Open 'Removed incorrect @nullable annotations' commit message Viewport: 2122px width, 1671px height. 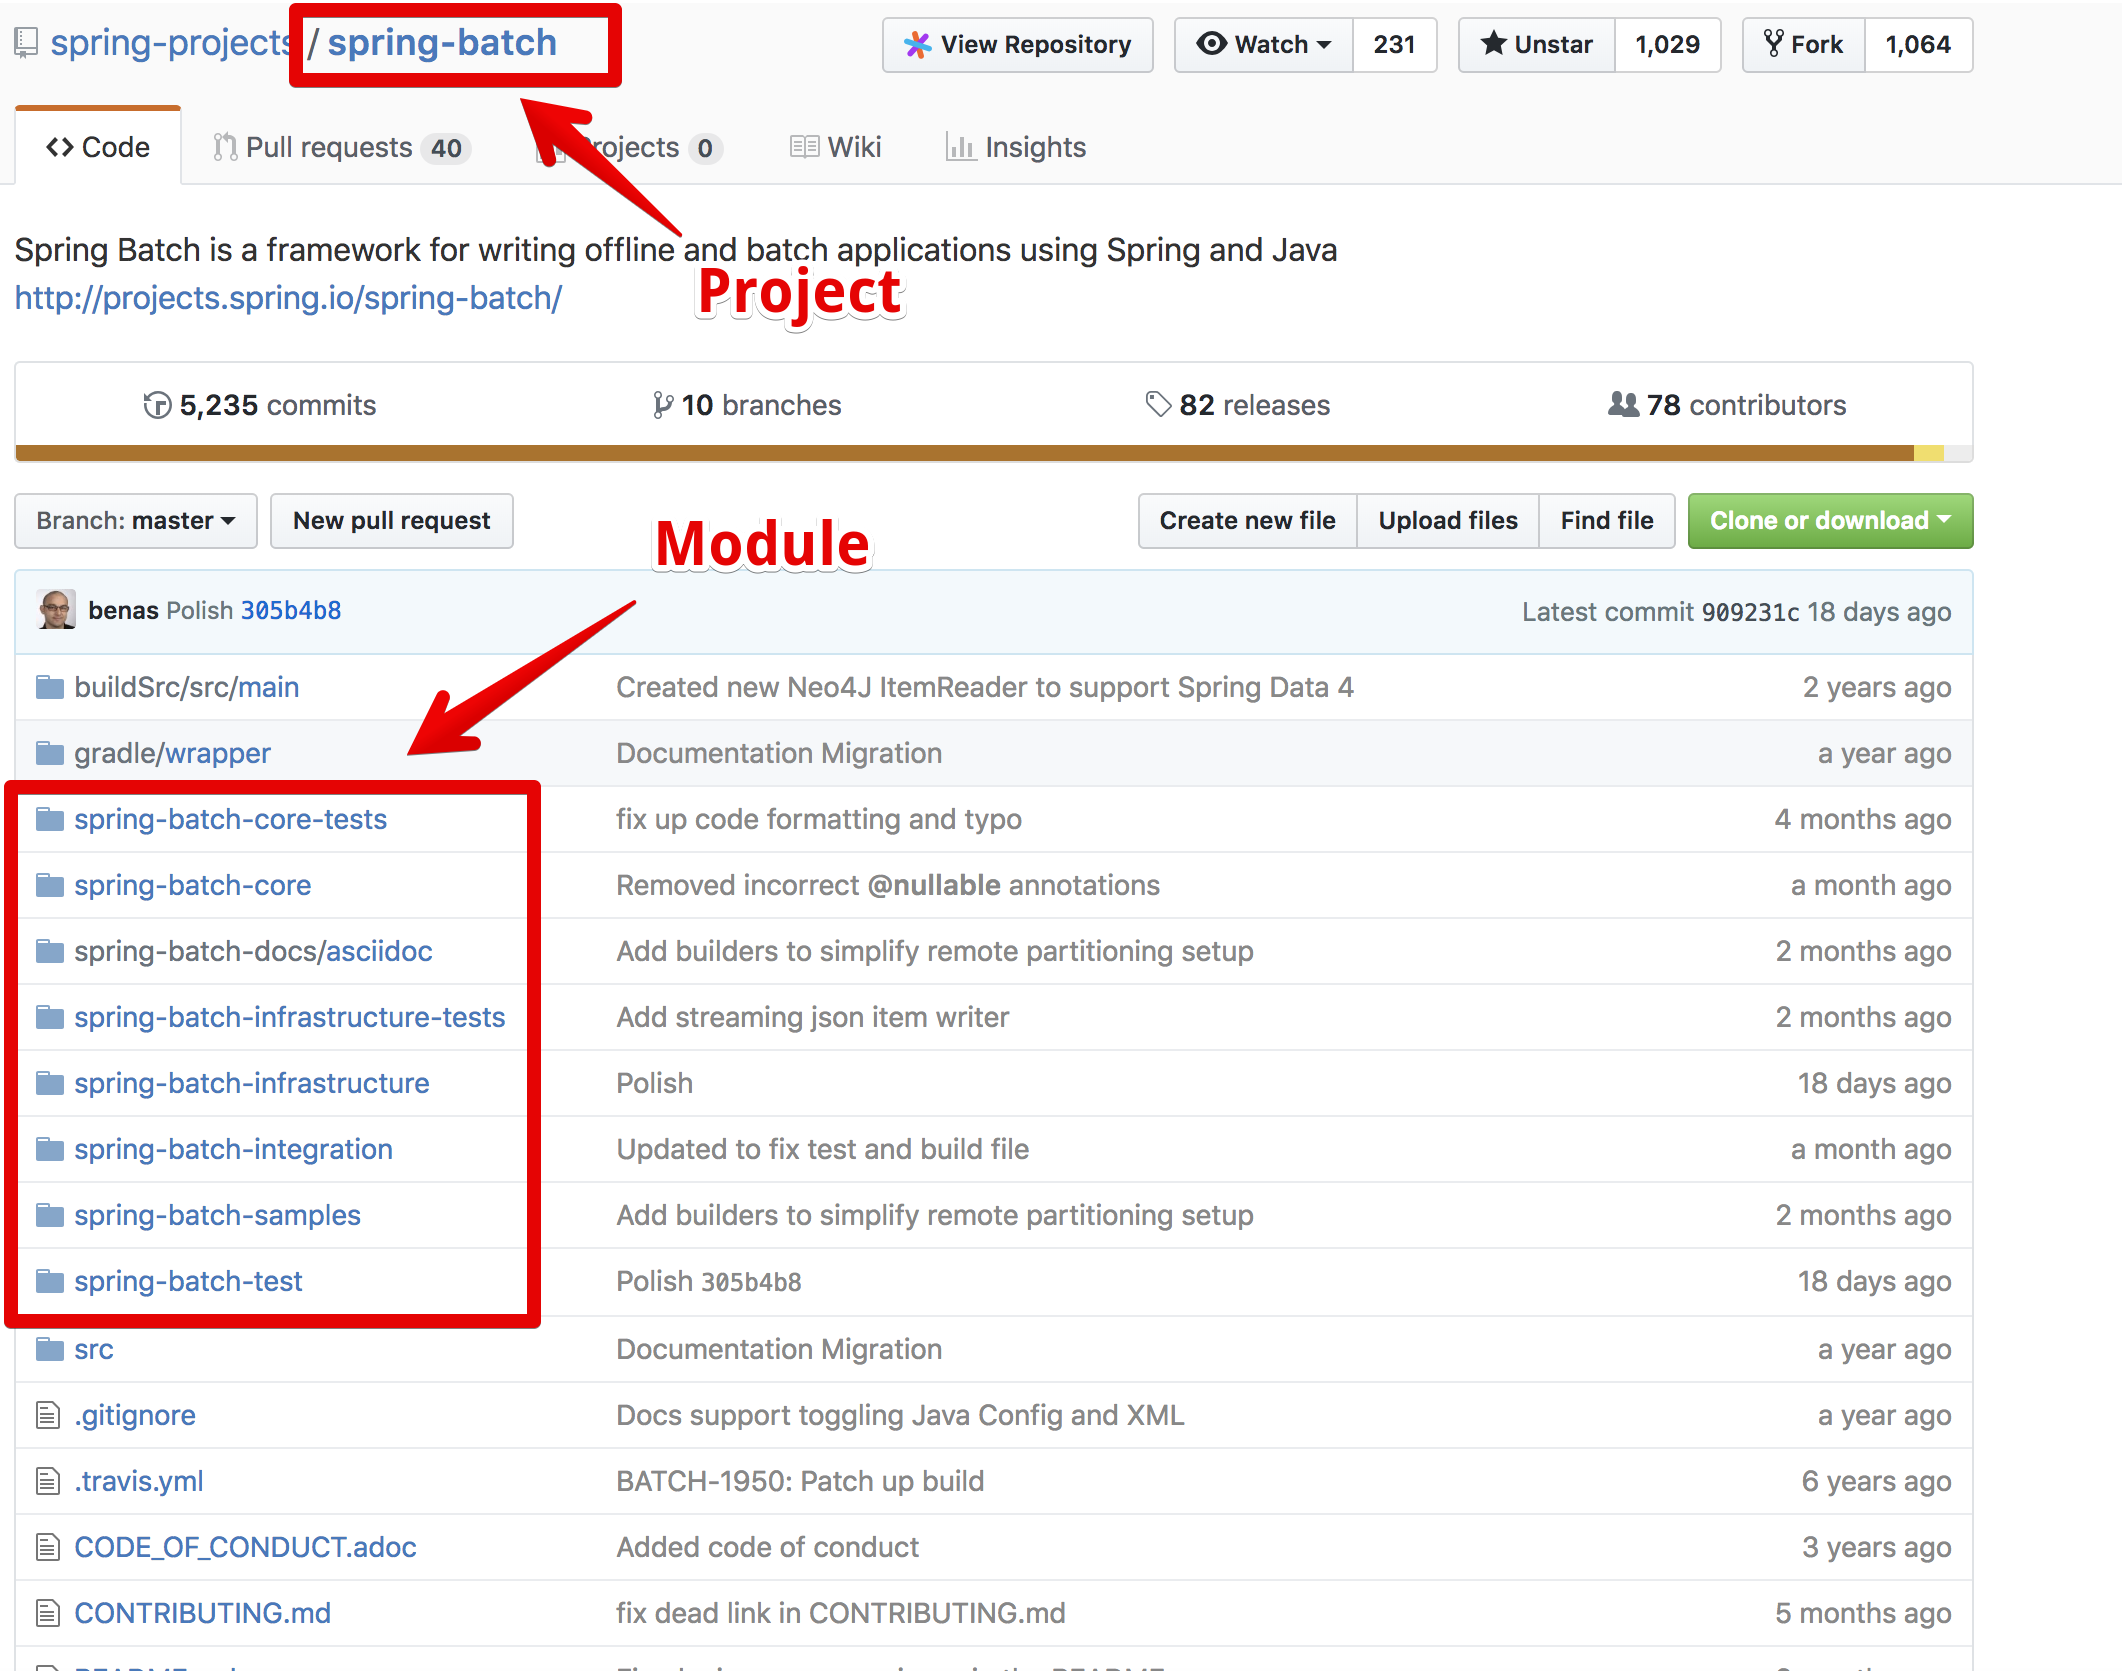pos(888,885)
